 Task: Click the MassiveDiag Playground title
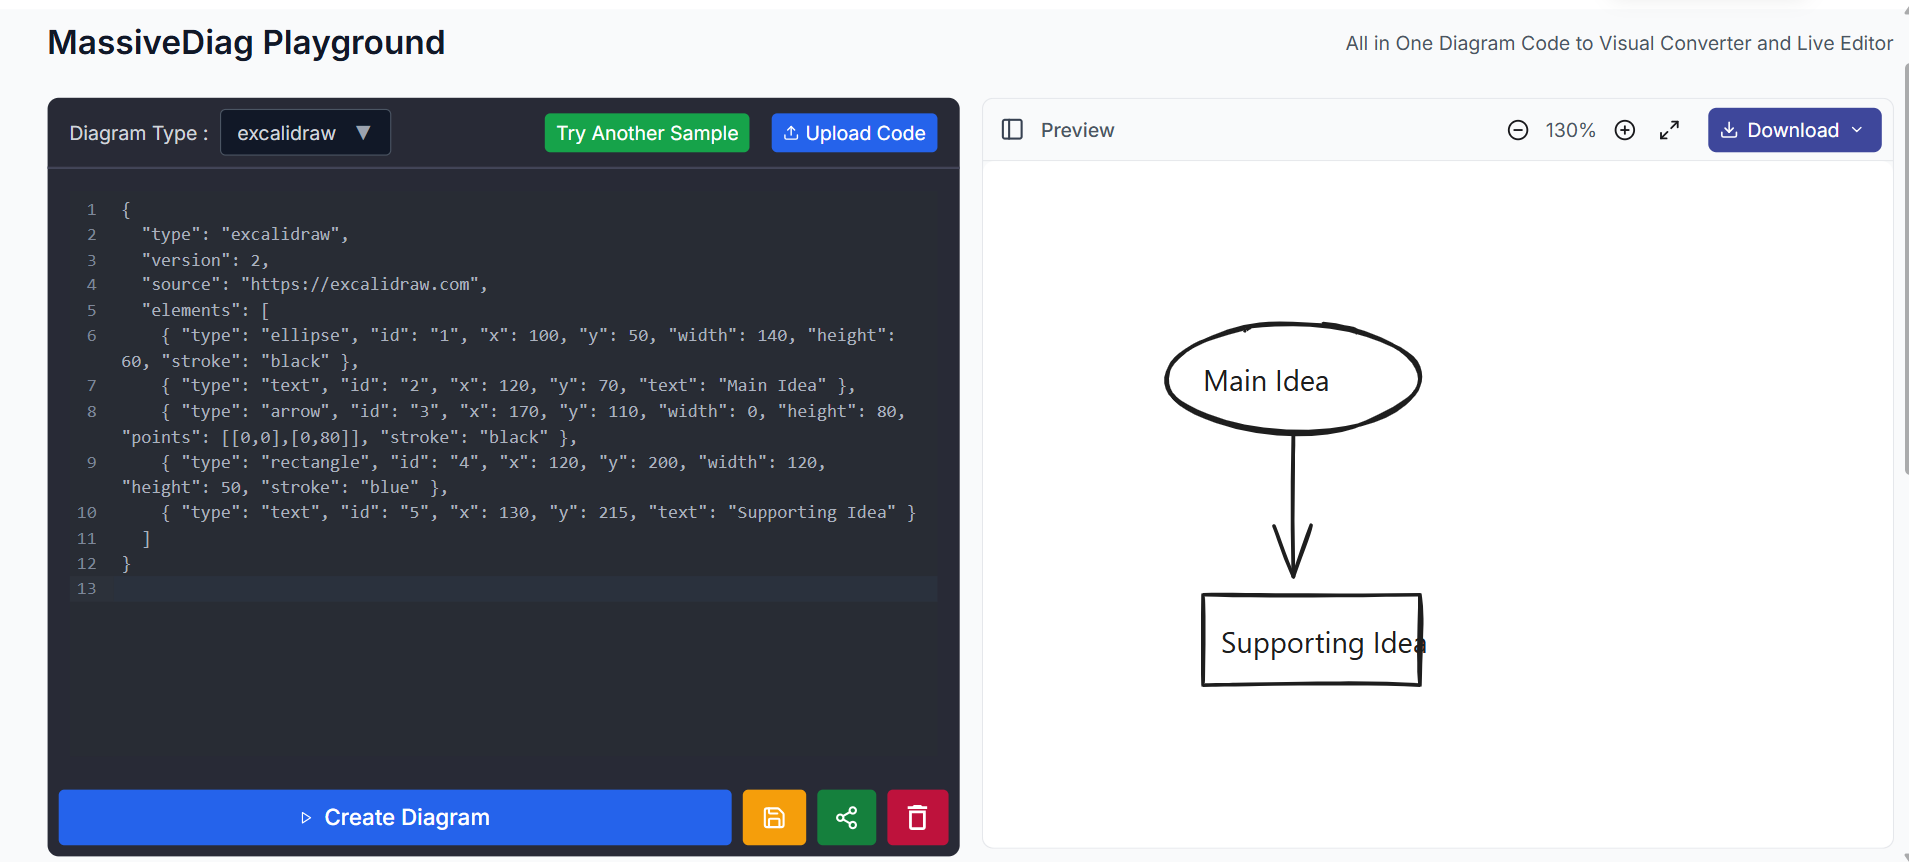(x=246, y=43)
